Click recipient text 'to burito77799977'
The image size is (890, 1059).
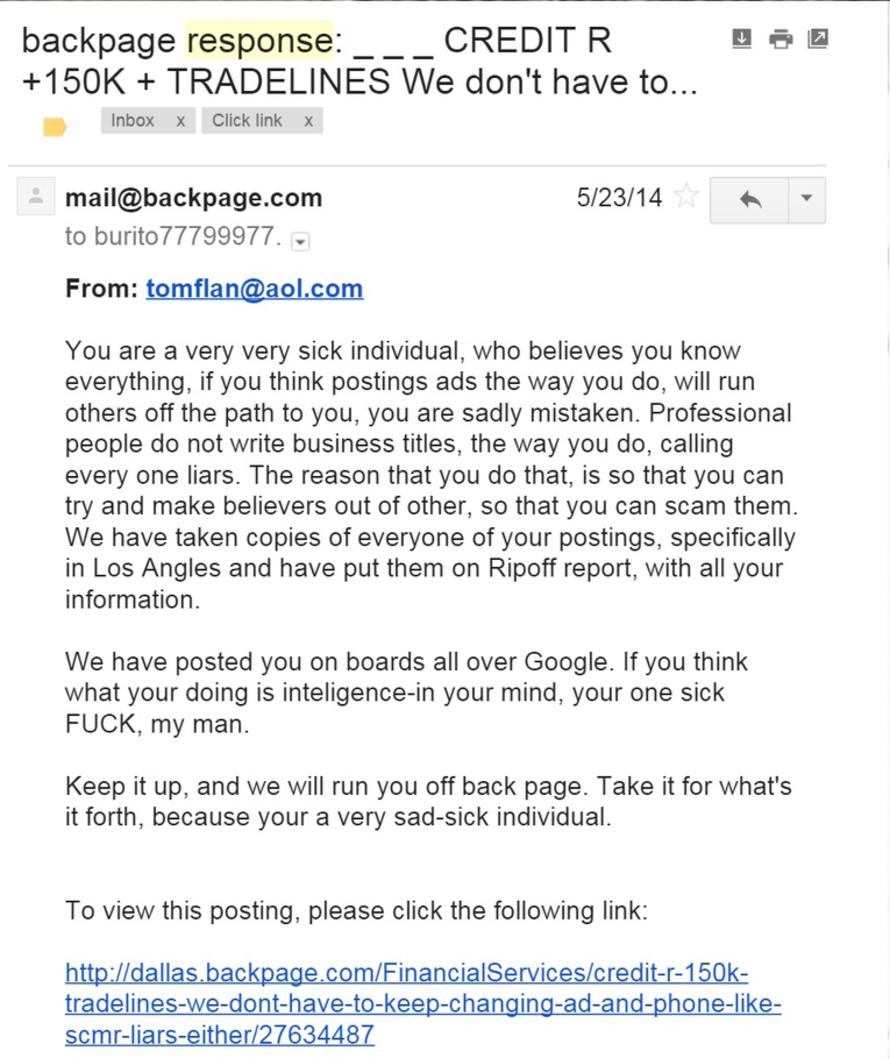[x=173, y=236]
